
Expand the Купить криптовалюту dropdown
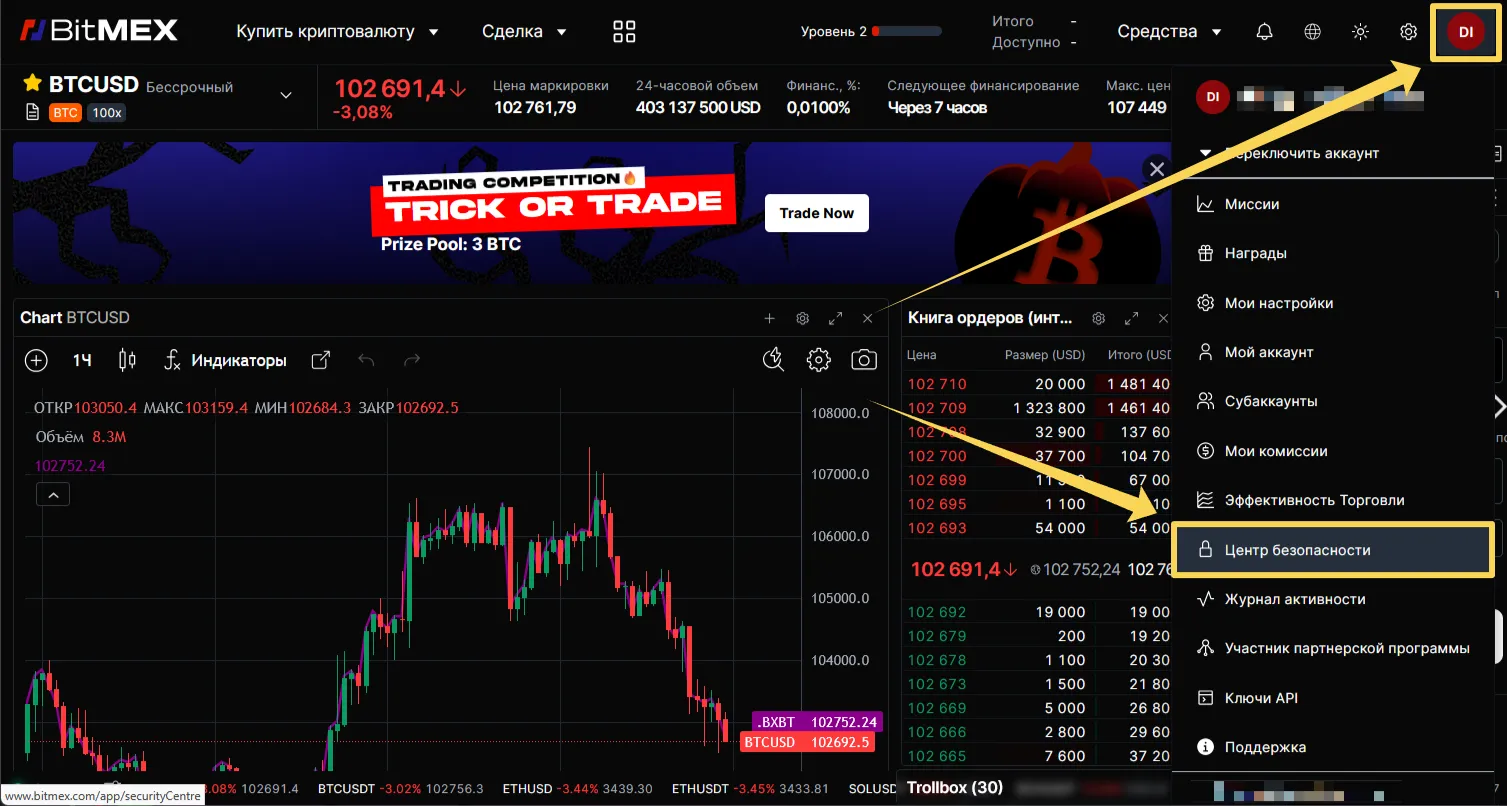337,32
